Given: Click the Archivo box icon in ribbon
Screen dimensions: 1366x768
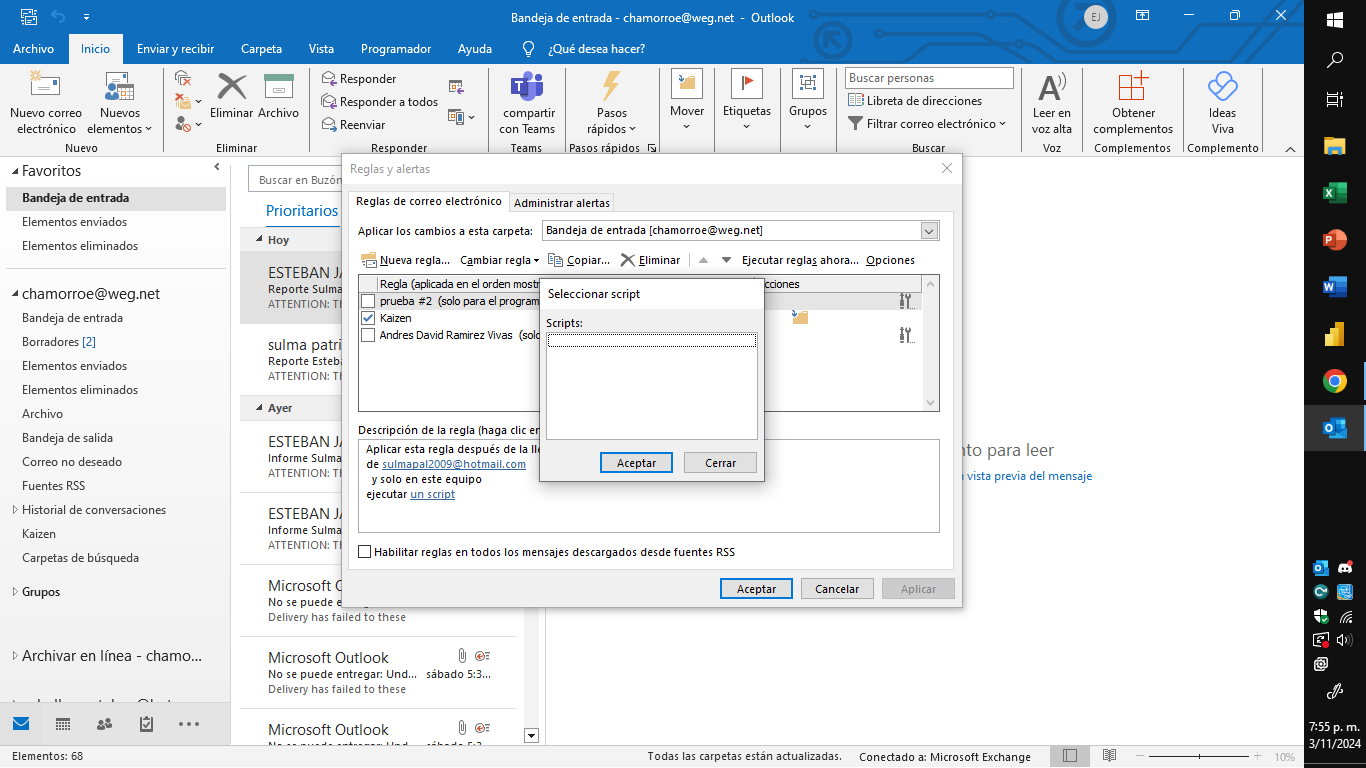Looking at the screenshot, I should pyautogui.click(x=278, y=86).
